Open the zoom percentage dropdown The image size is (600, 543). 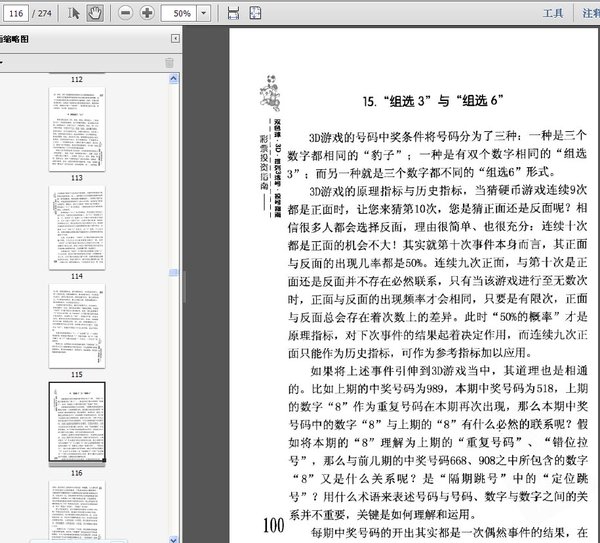pyautogui.click(x=206, y=14)
